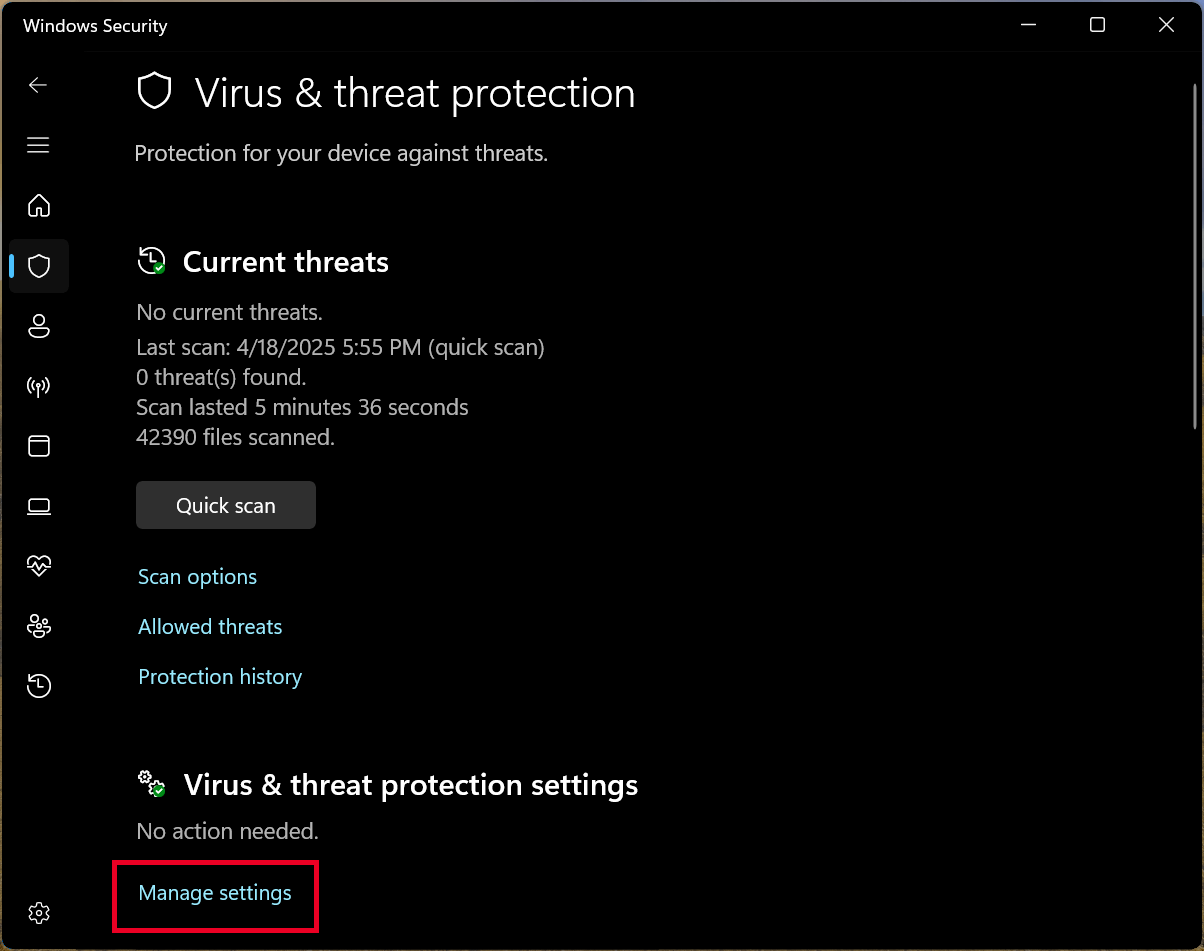The image size is (1204, 951).
Task: View Allowed threats
Action: (210, 626)
